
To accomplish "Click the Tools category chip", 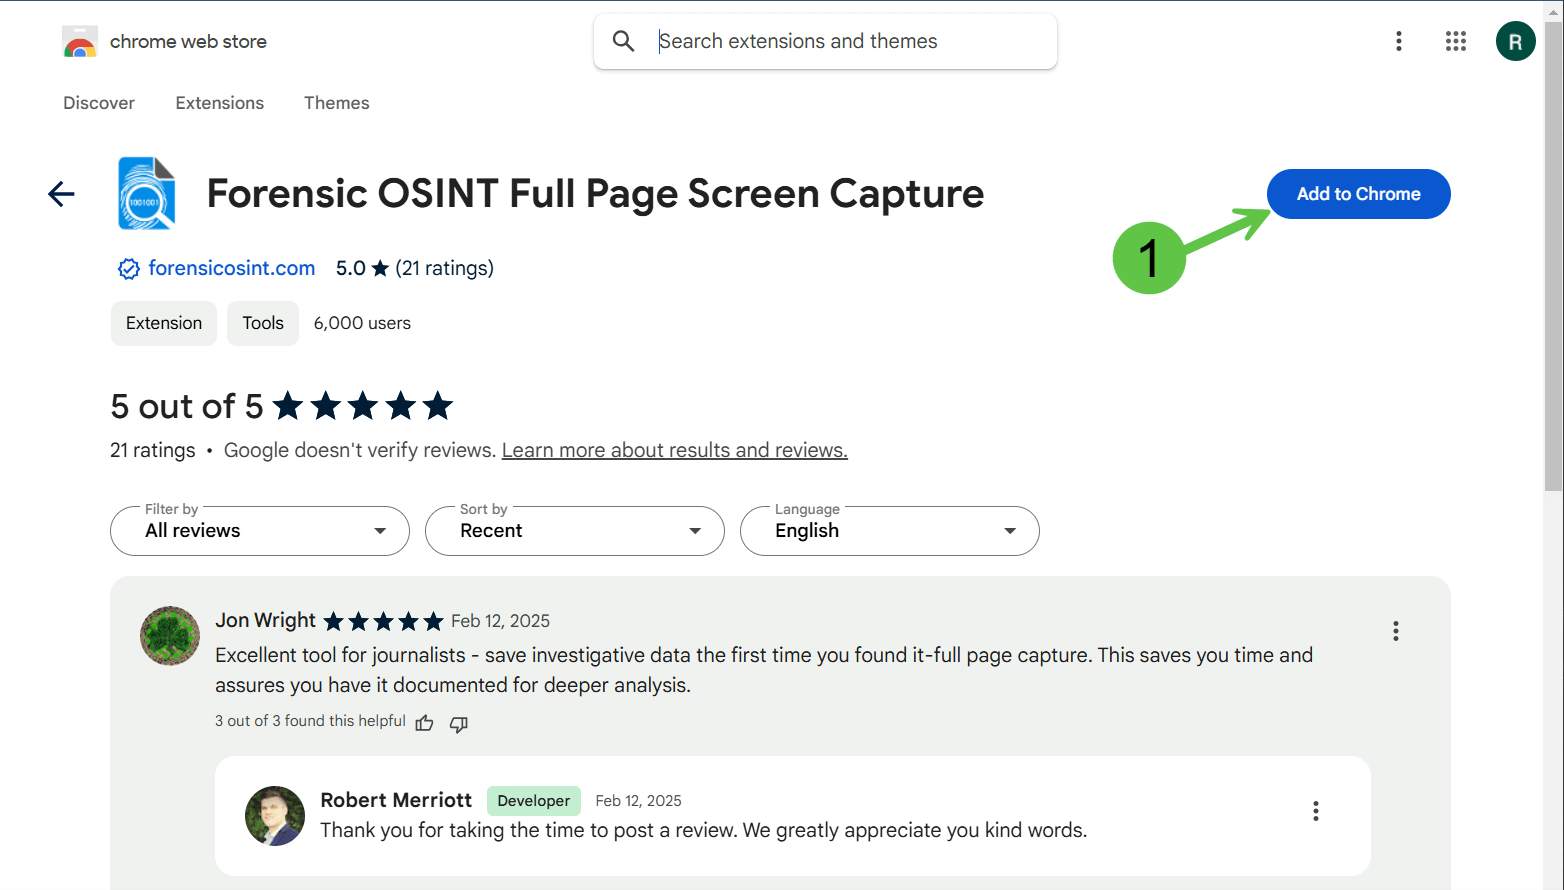I will (x=263, y=323).
